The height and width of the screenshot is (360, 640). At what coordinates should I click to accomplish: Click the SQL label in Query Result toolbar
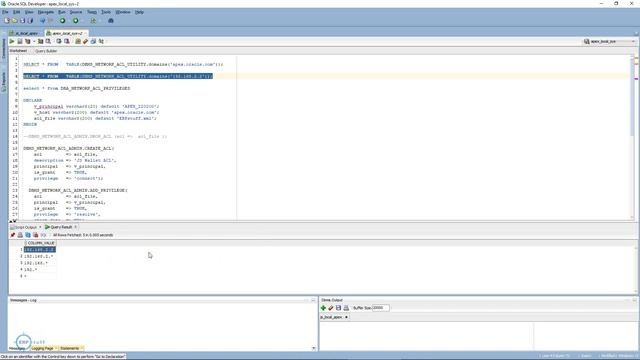click(x=43, y=235)
